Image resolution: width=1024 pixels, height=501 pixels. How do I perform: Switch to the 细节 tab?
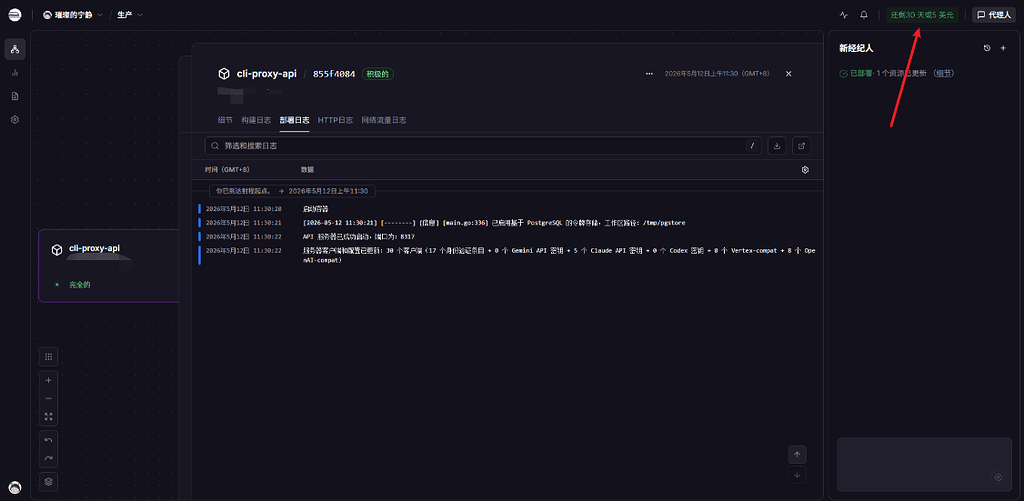point(225,120)
